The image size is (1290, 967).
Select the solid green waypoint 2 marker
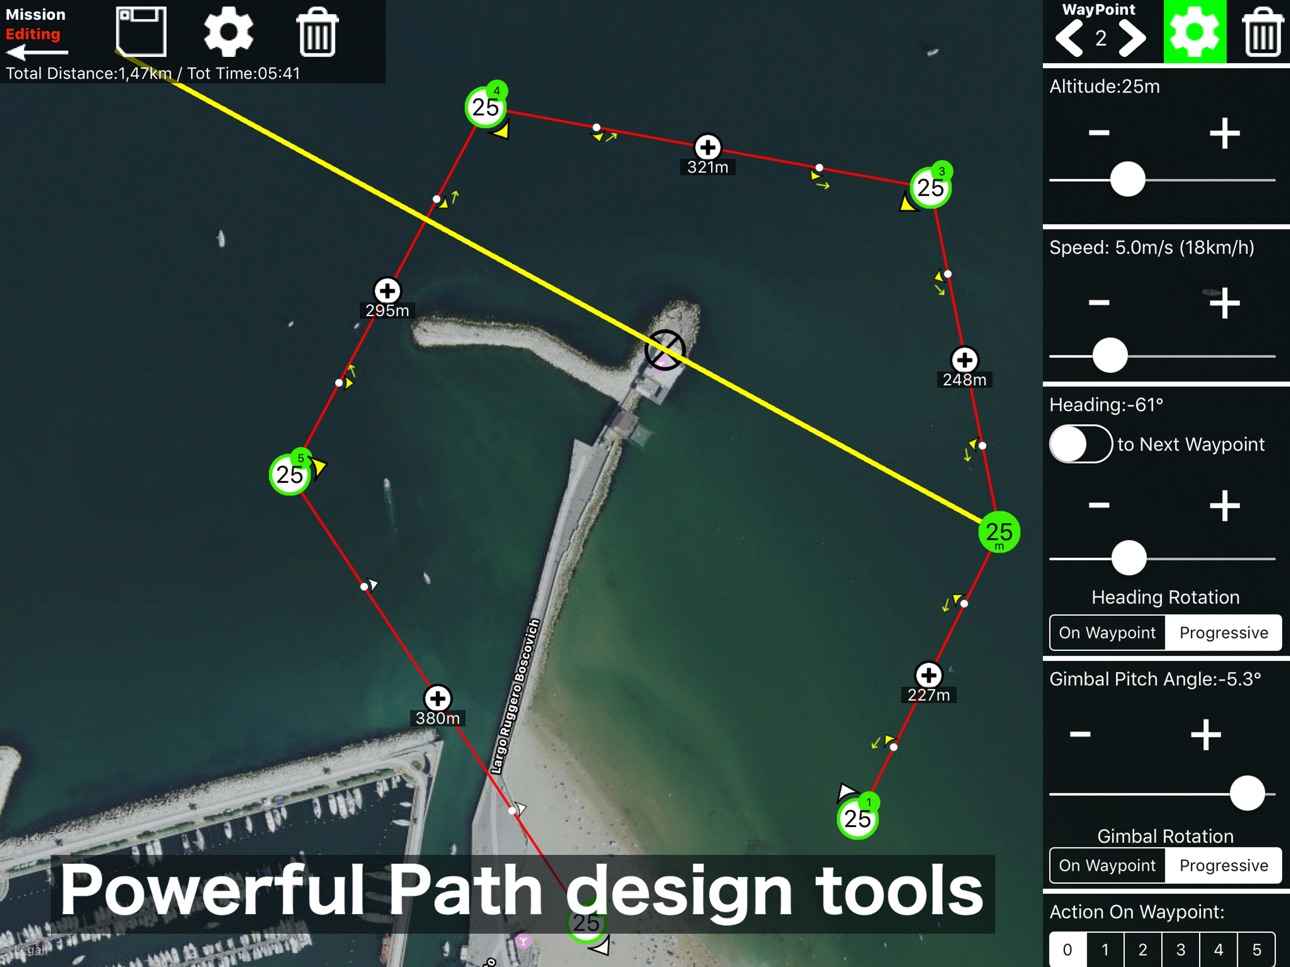[x=999, y=532]
